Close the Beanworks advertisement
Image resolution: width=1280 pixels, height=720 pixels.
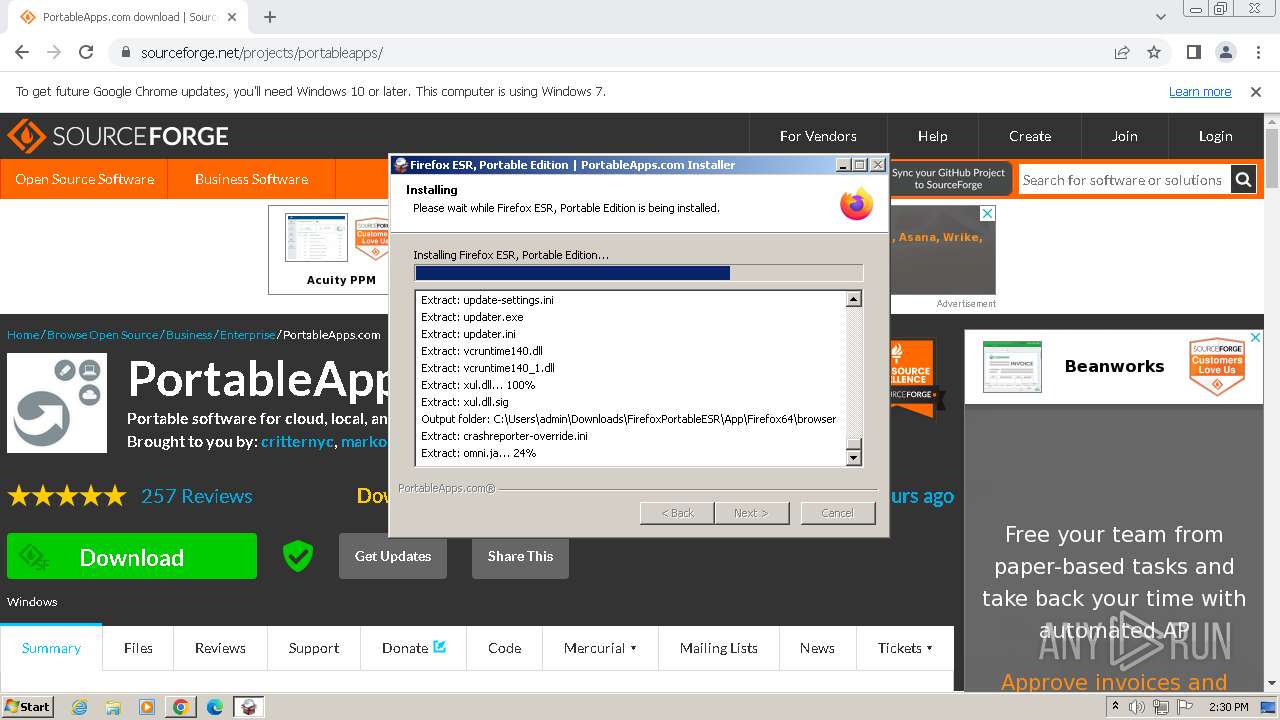point(1256,338)
